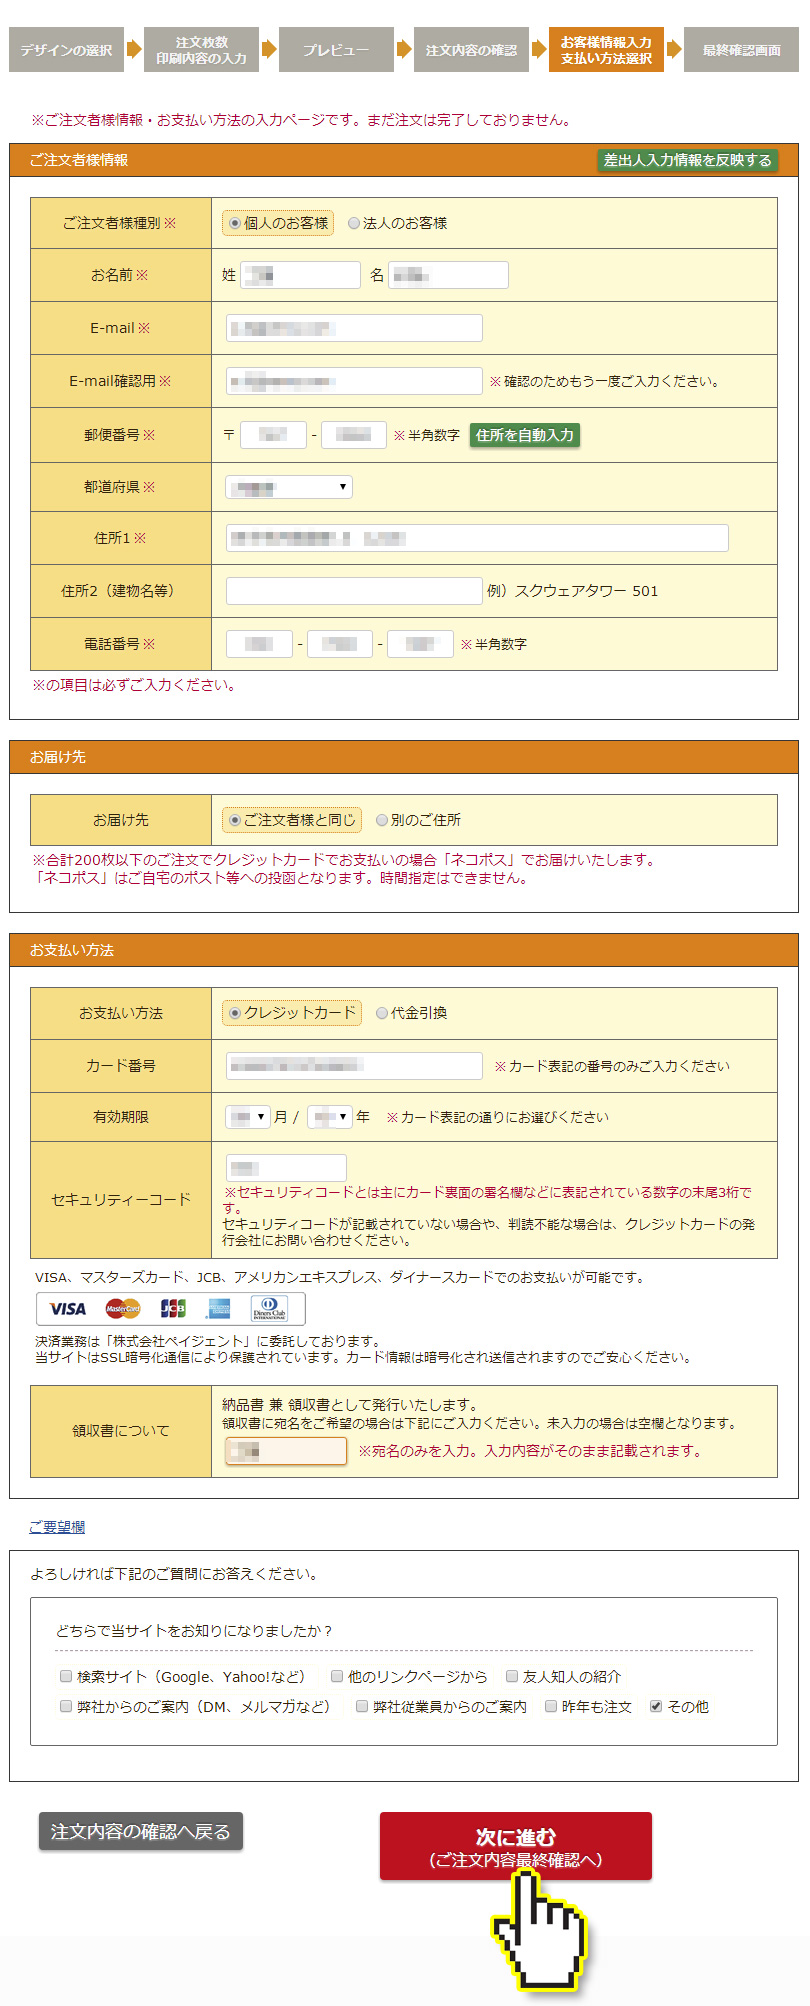The width and height of the screenshot is (810, 2006).
Task: Click the 姓 surname field
Action: click(301, 275)
